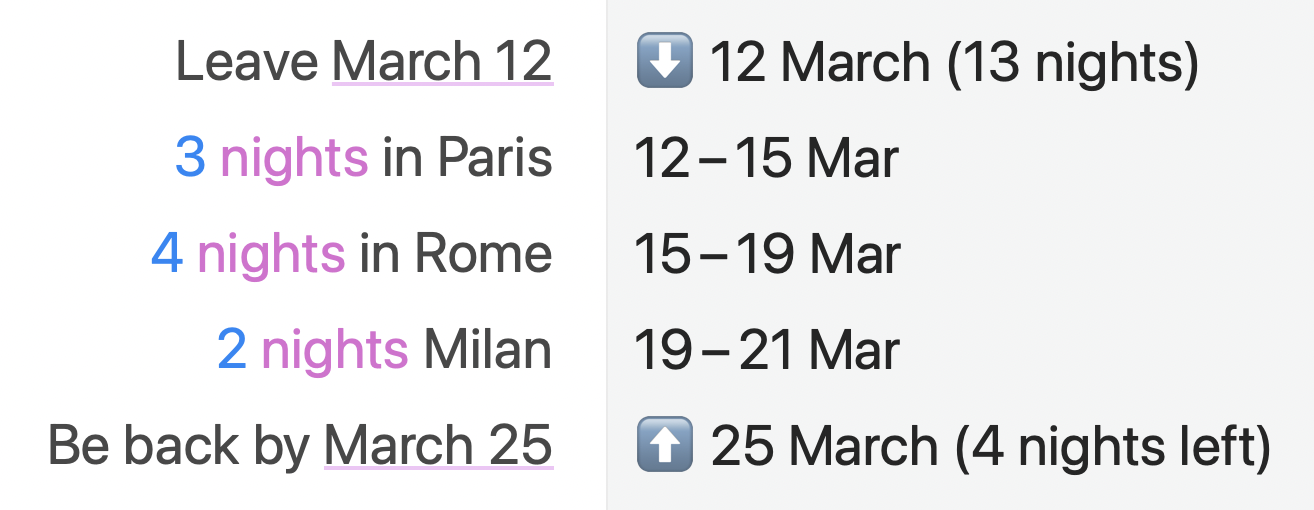Copy the 12–15 Mar result
This screenshot has height=510, width=1314.
[x=767, y=159]
